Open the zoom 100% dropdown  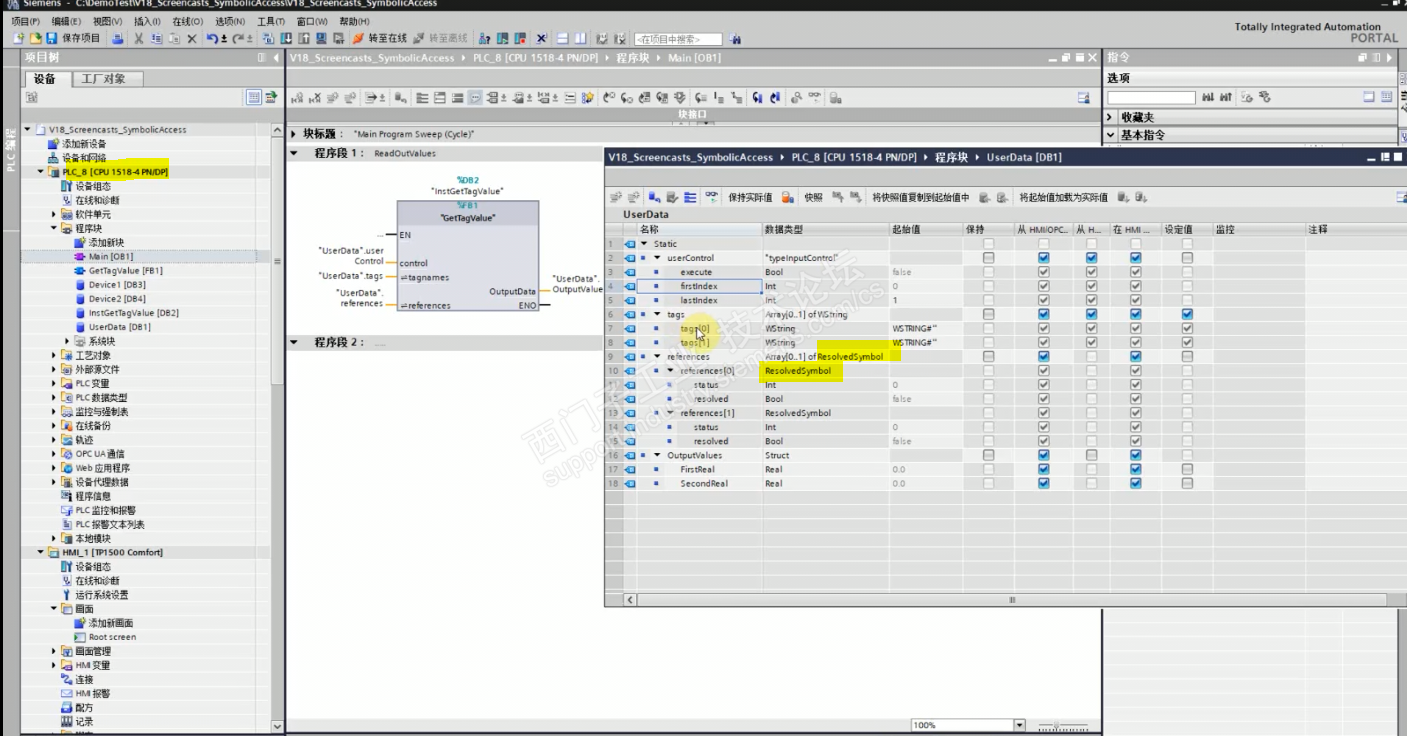1019,725
